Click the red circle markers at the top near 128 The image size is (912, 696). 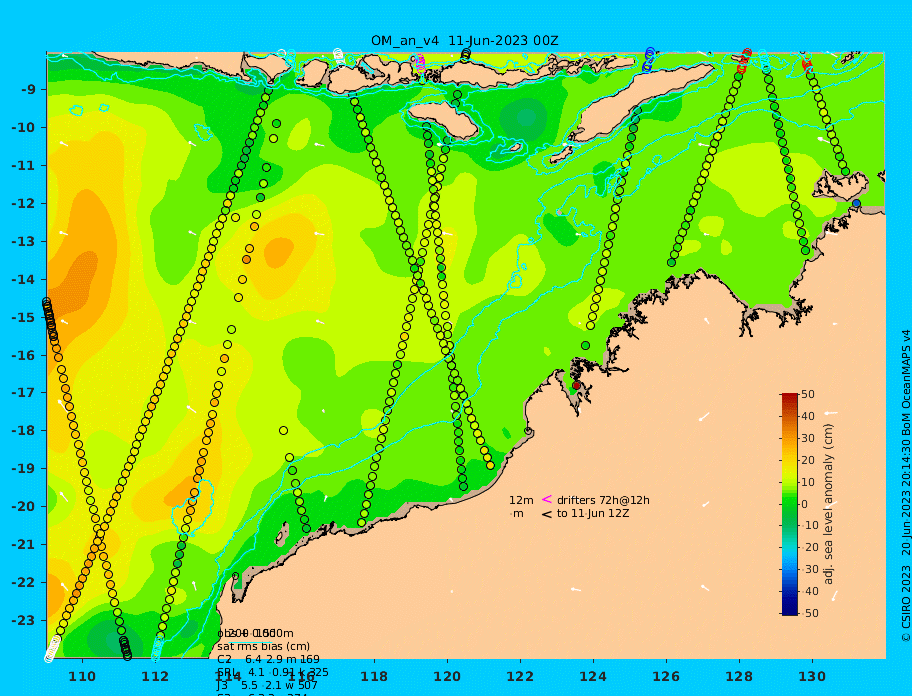click(x=744, y=60)
